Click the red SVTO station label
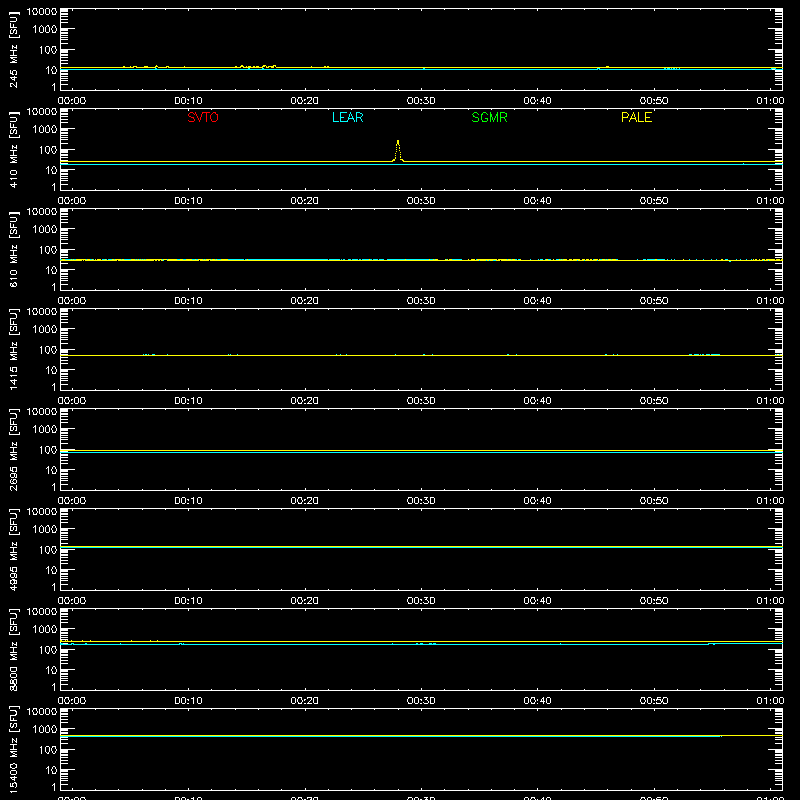 203,117
